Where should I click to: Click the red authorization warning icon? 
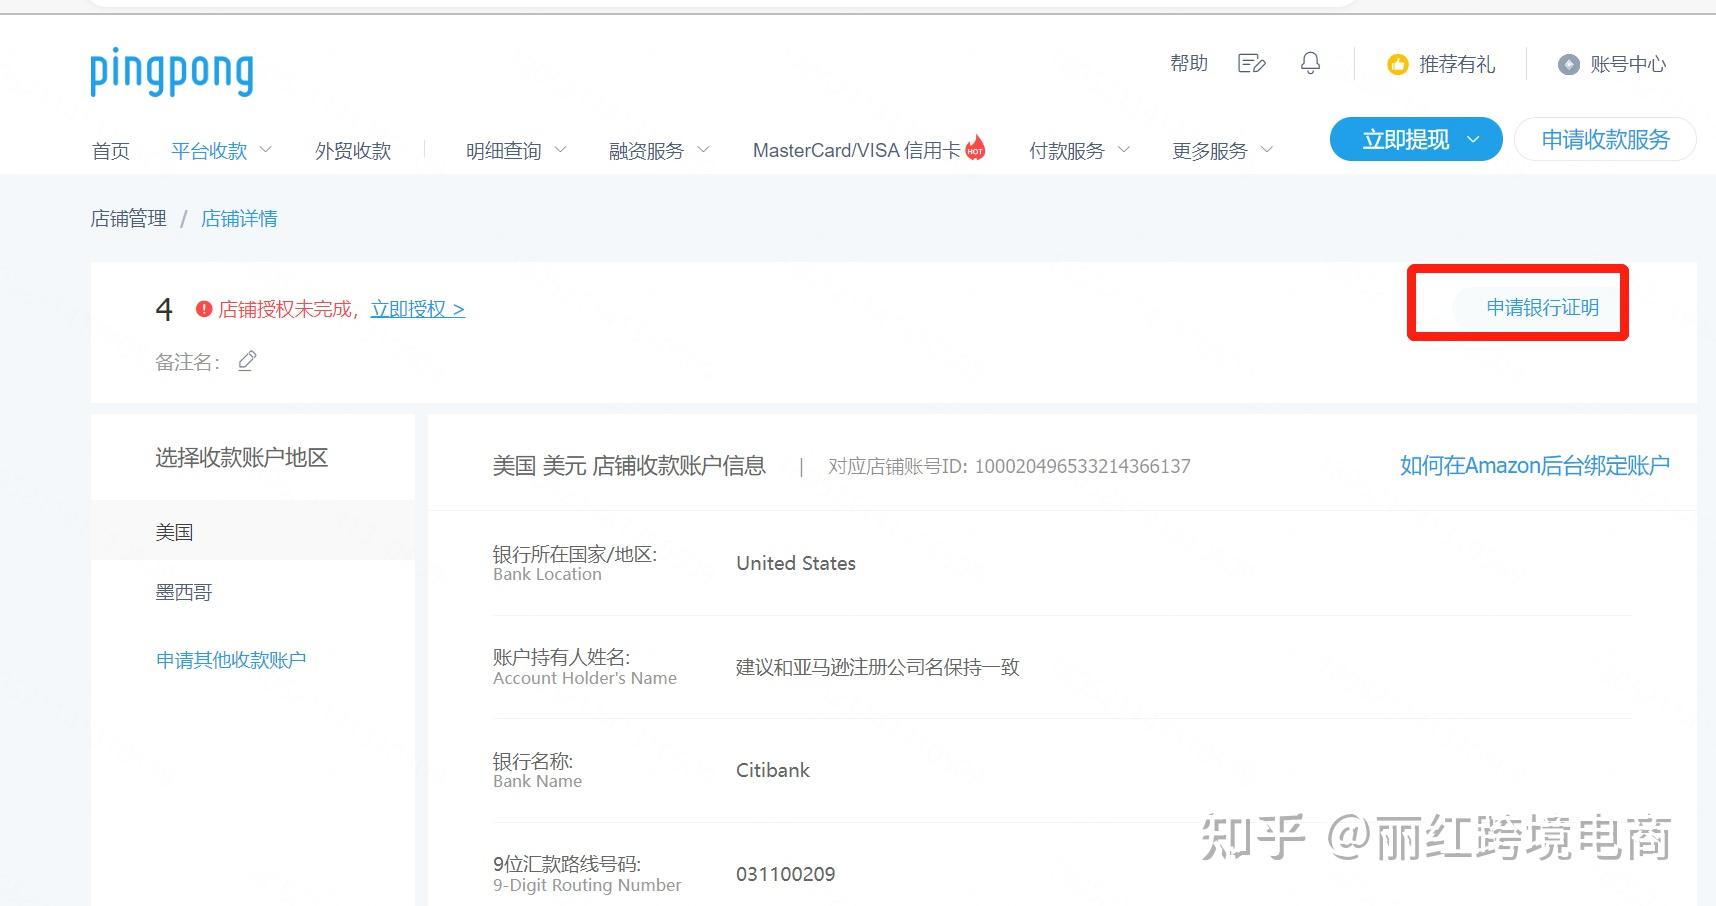204,309
